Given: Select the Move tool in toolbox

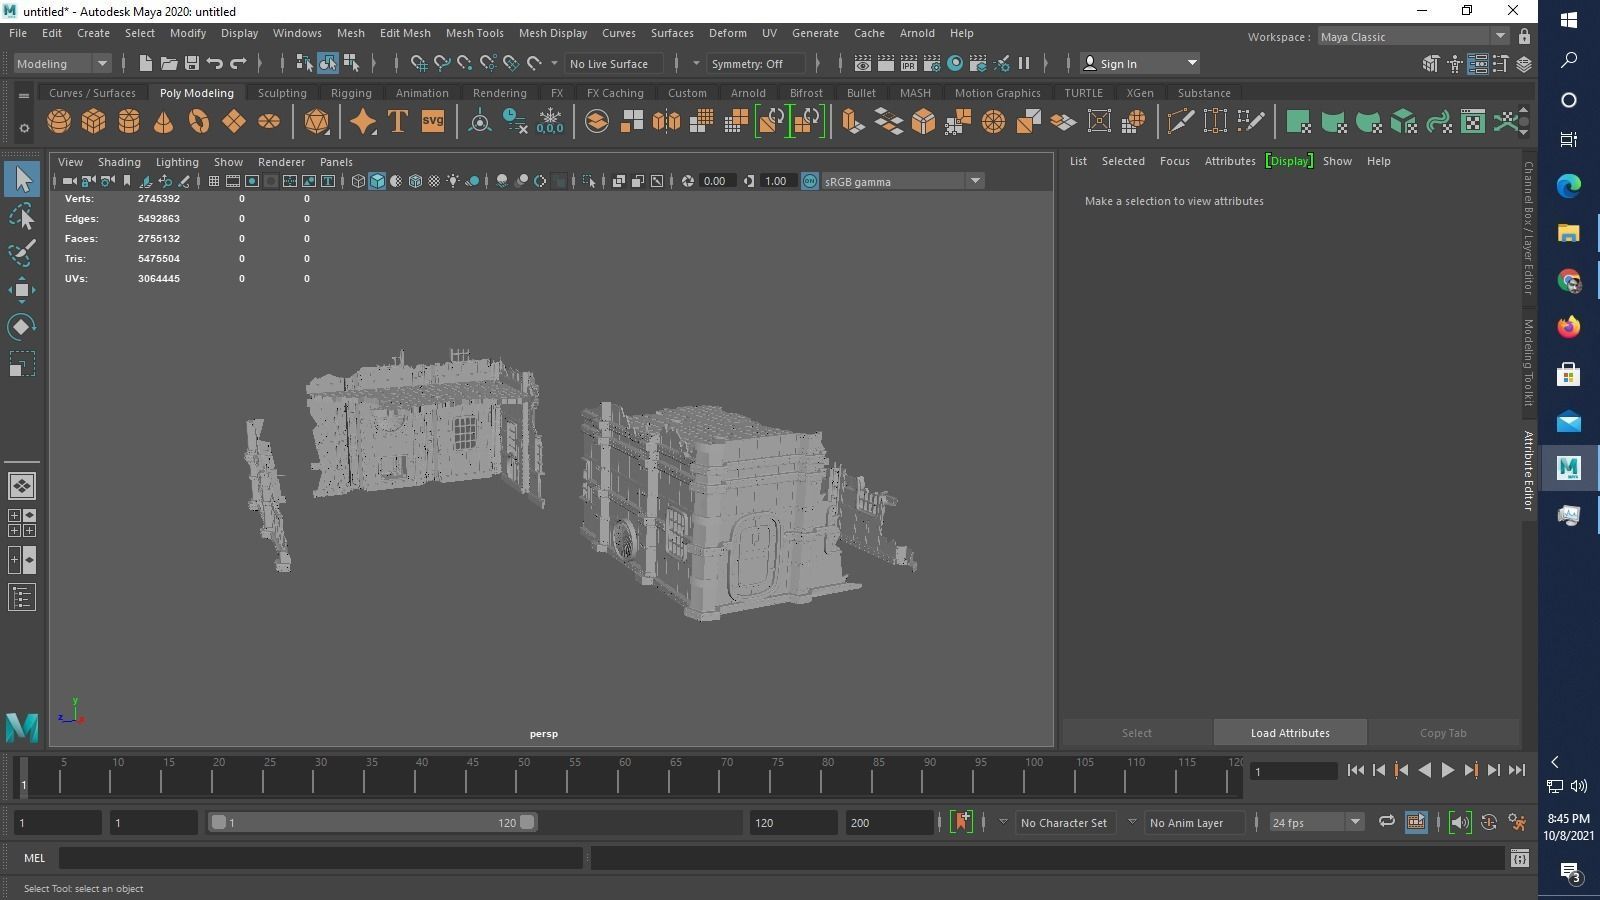Looking at the screenshot, I should pyautogui.click(x=22, y=290).
